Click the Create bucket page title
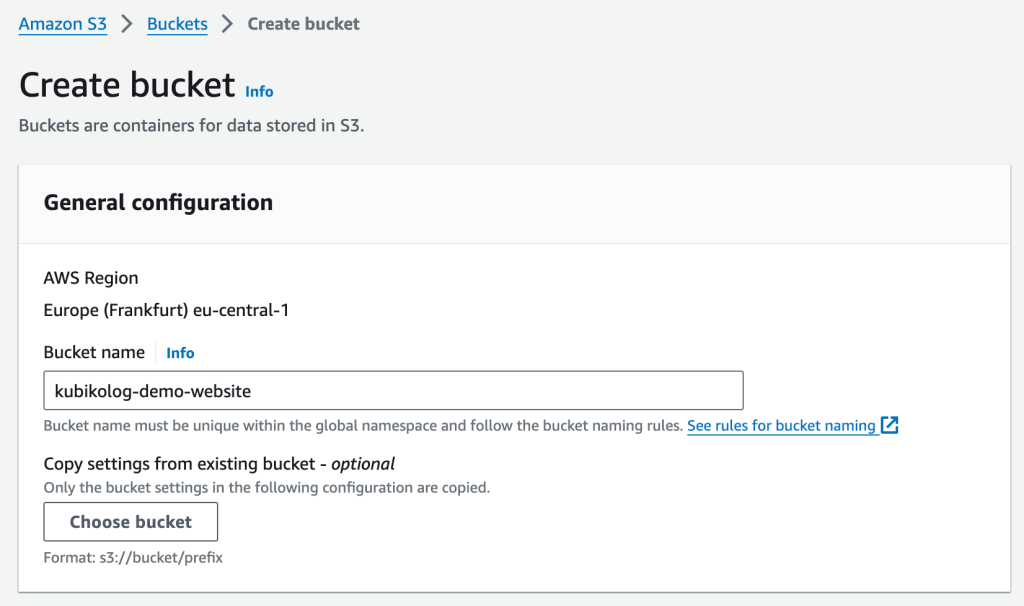Viewport: 1024px width, 606px height. 127,85
